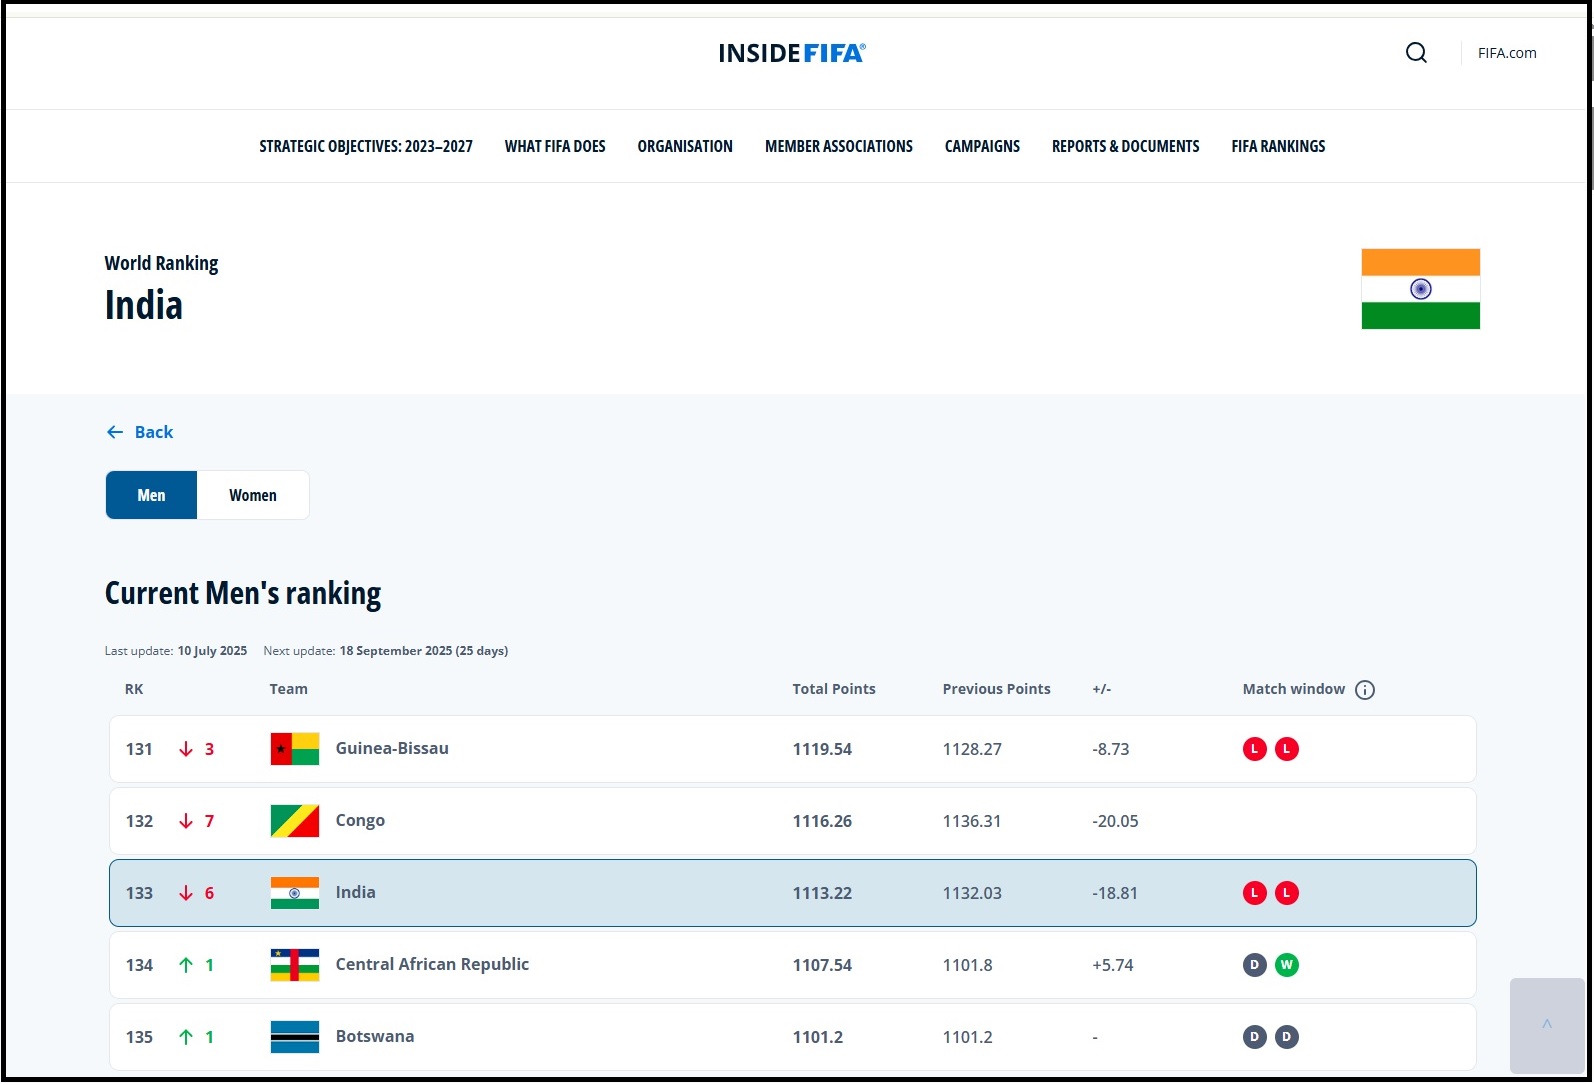Click rank number 133
The width and height of the screenshot is (1594, 1085).
pos(139,893)
